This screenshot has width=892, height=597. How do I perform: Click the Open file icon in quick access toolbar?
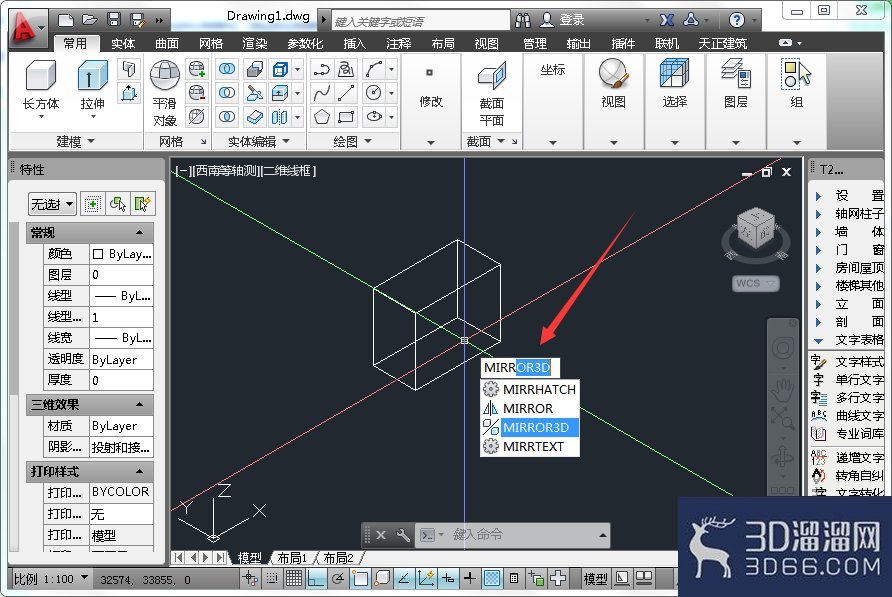click(x=89, y=20)
